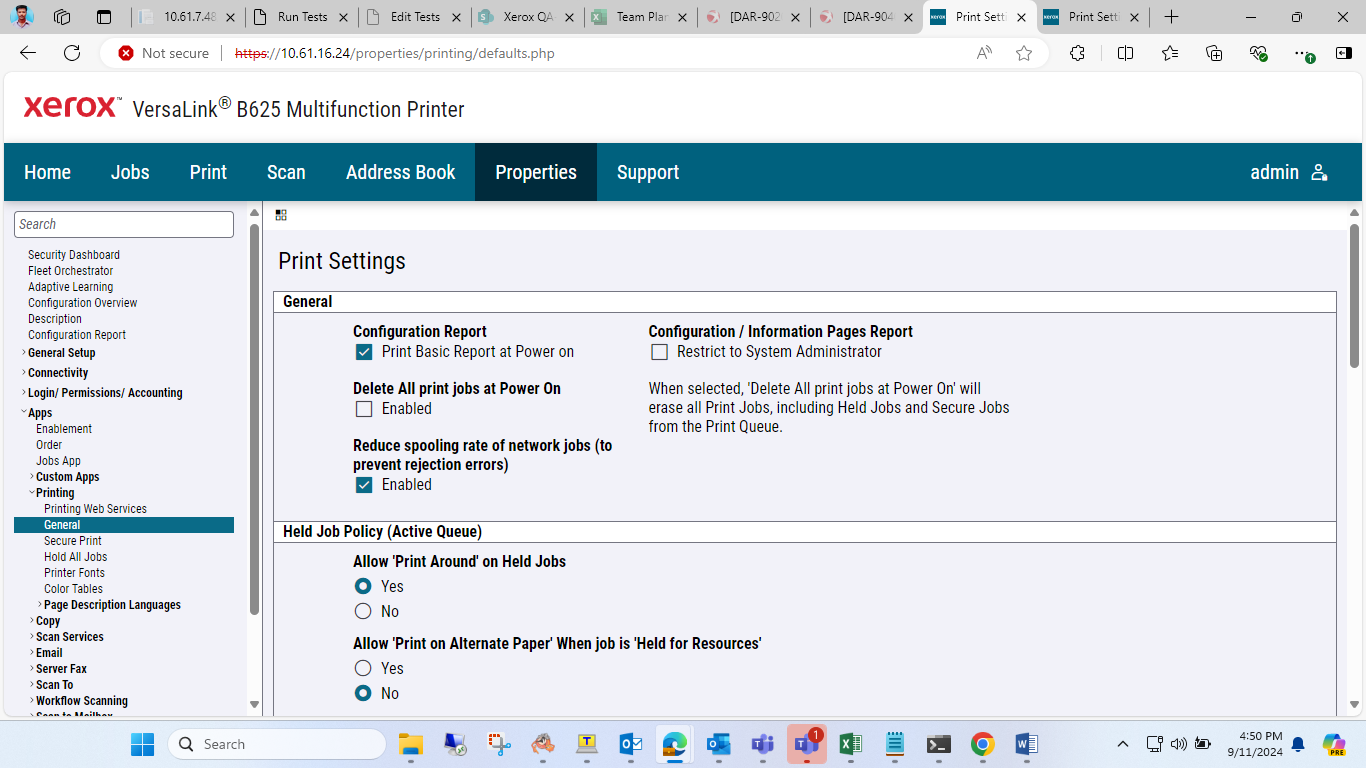Enable Delete All print jobs at Power On
Viewport: 1366px width, 768px height.
click(x=364, y=409)
